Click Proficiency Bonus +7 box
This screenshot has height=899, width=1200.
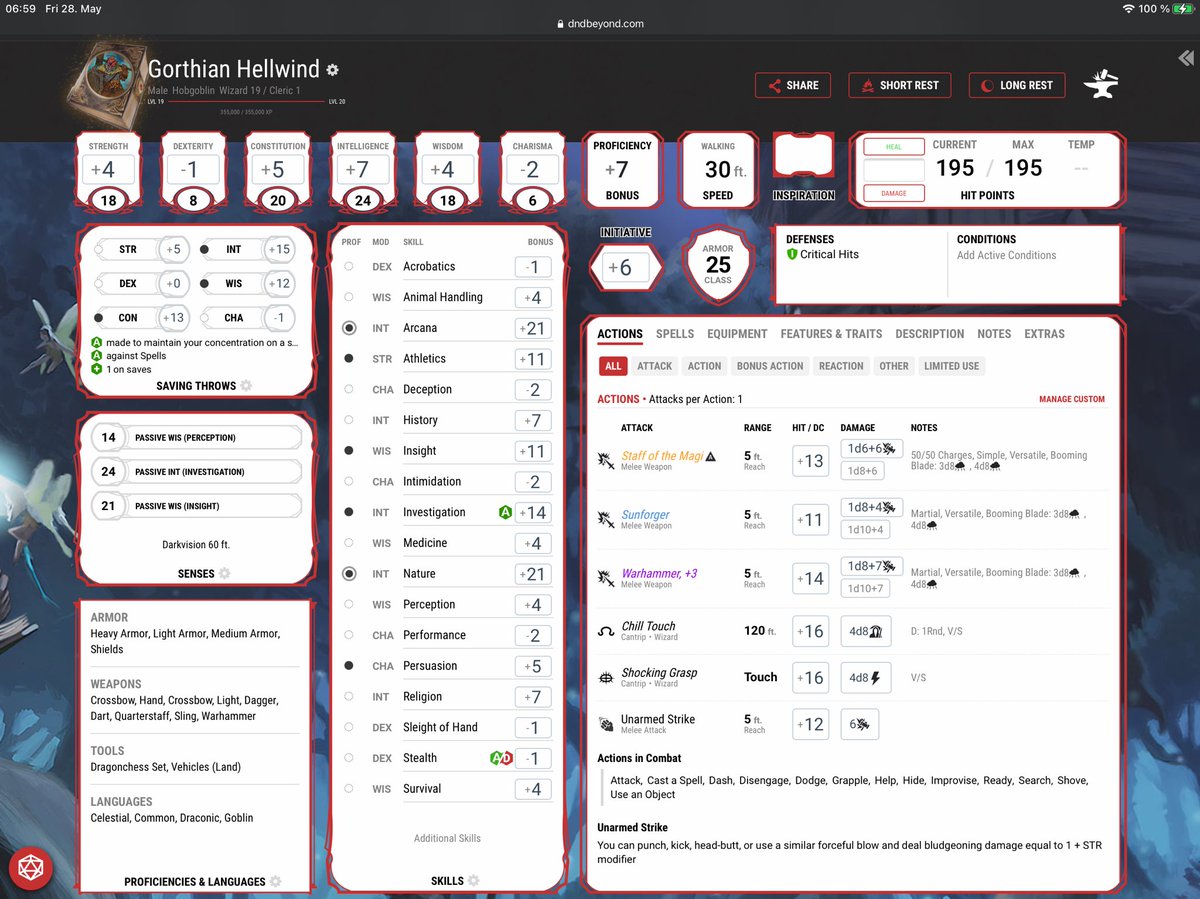622,170
